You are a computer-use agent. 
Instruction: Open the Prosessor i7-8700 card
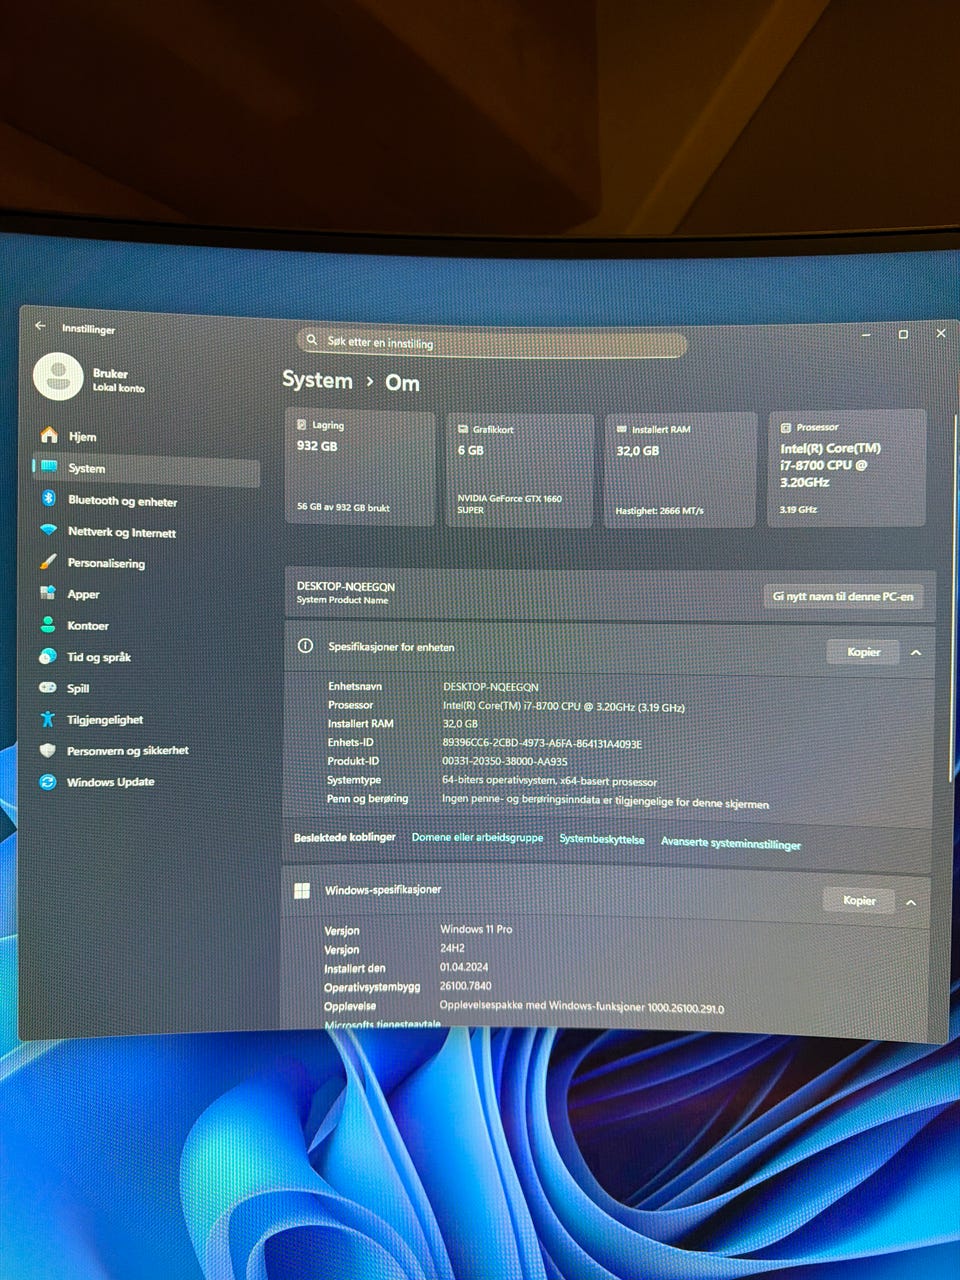coord(847,468)
